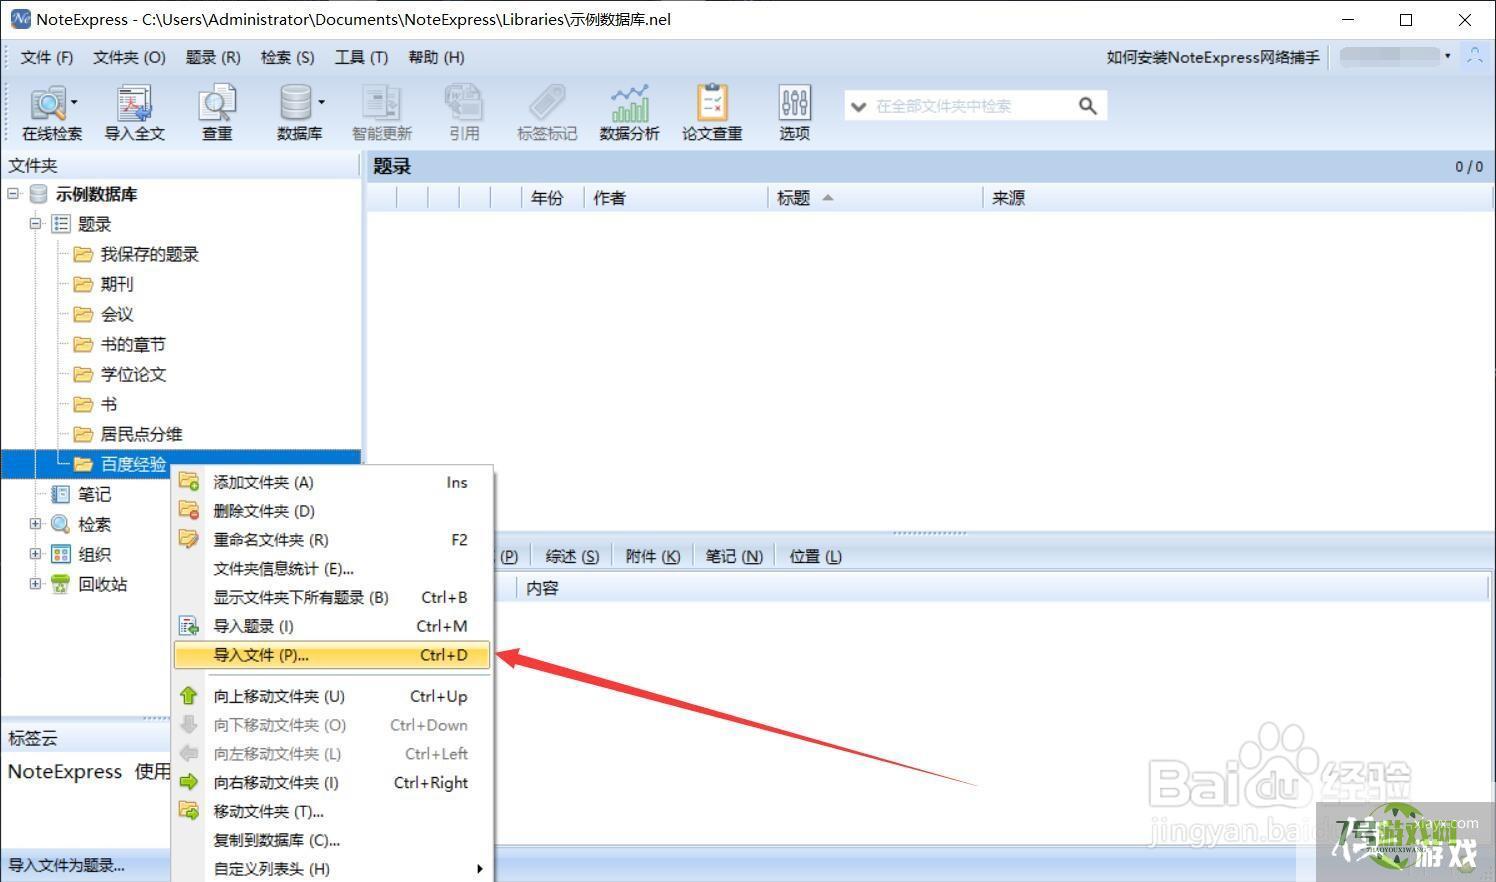Image resolution: width=1496 pixels, height=882 pixels.
Task: Open the 检索 (S) menu
Action: [x=287, y=57]
